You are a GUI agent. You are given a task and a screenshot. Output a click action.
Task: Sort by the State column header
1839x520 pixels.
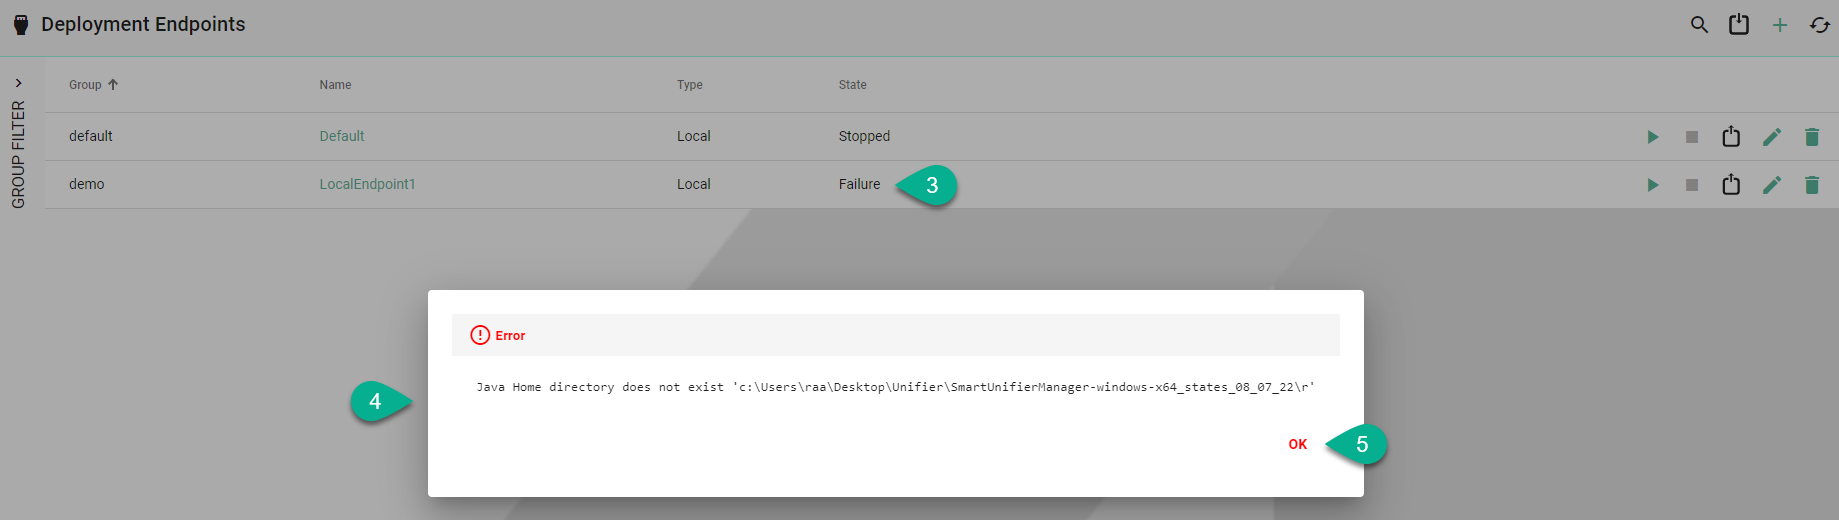point(852,85)
